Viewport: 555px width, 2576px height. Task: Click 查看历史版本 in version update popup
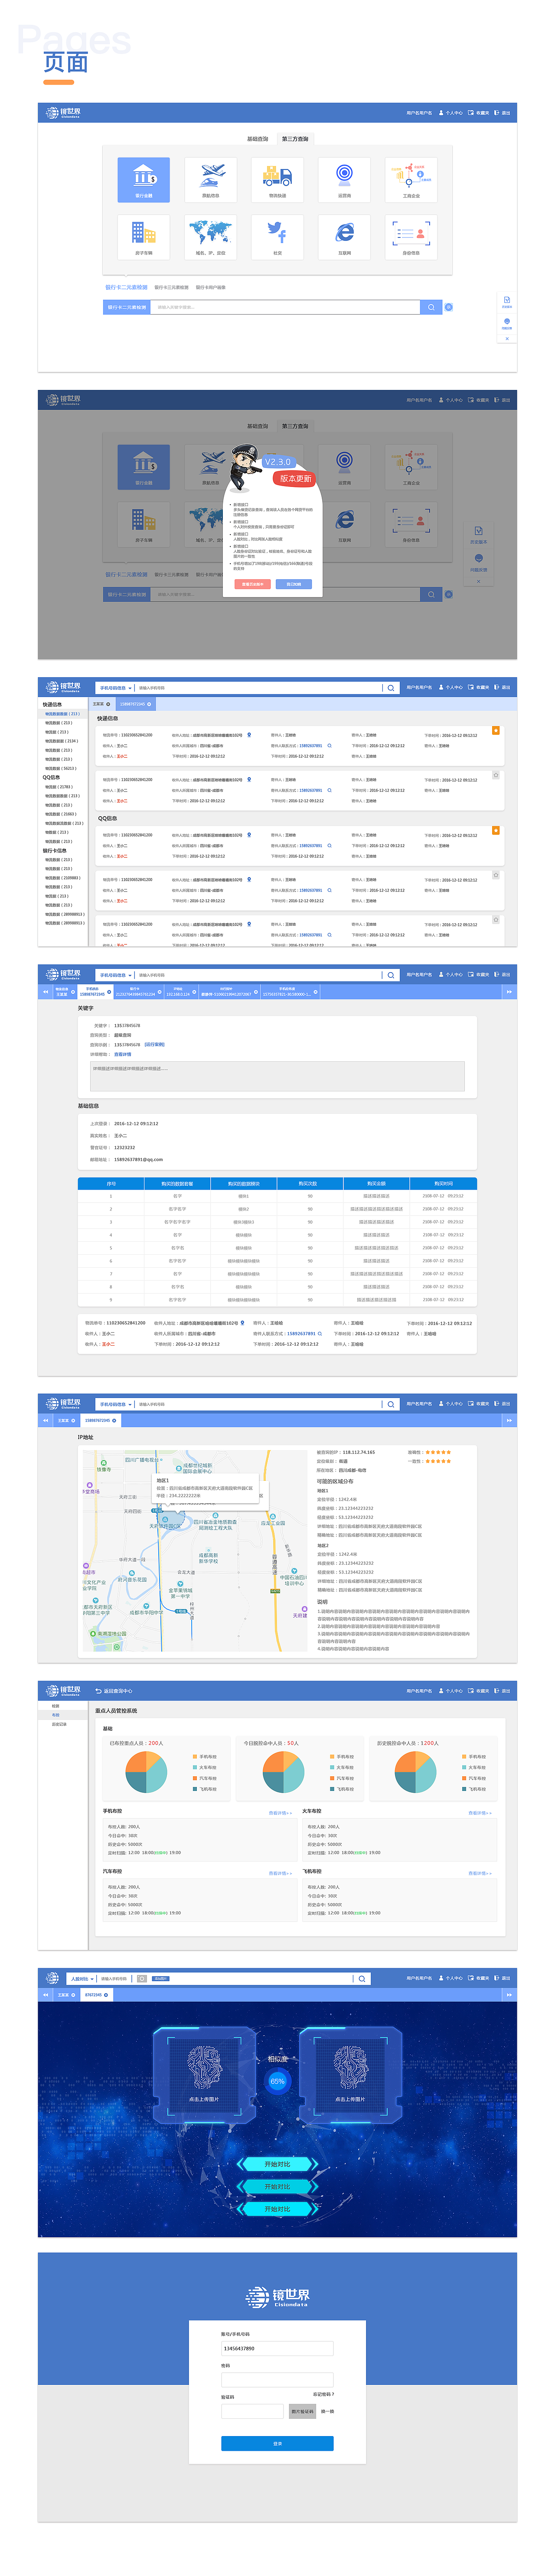(253, 584)
